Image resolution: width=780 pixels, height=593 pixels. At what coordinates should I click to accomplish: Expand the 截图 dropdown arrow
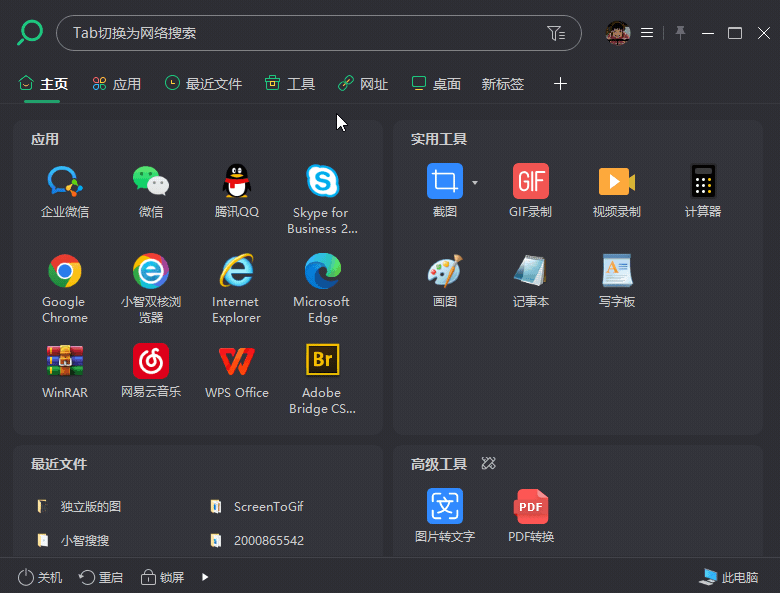pos(475,183)
